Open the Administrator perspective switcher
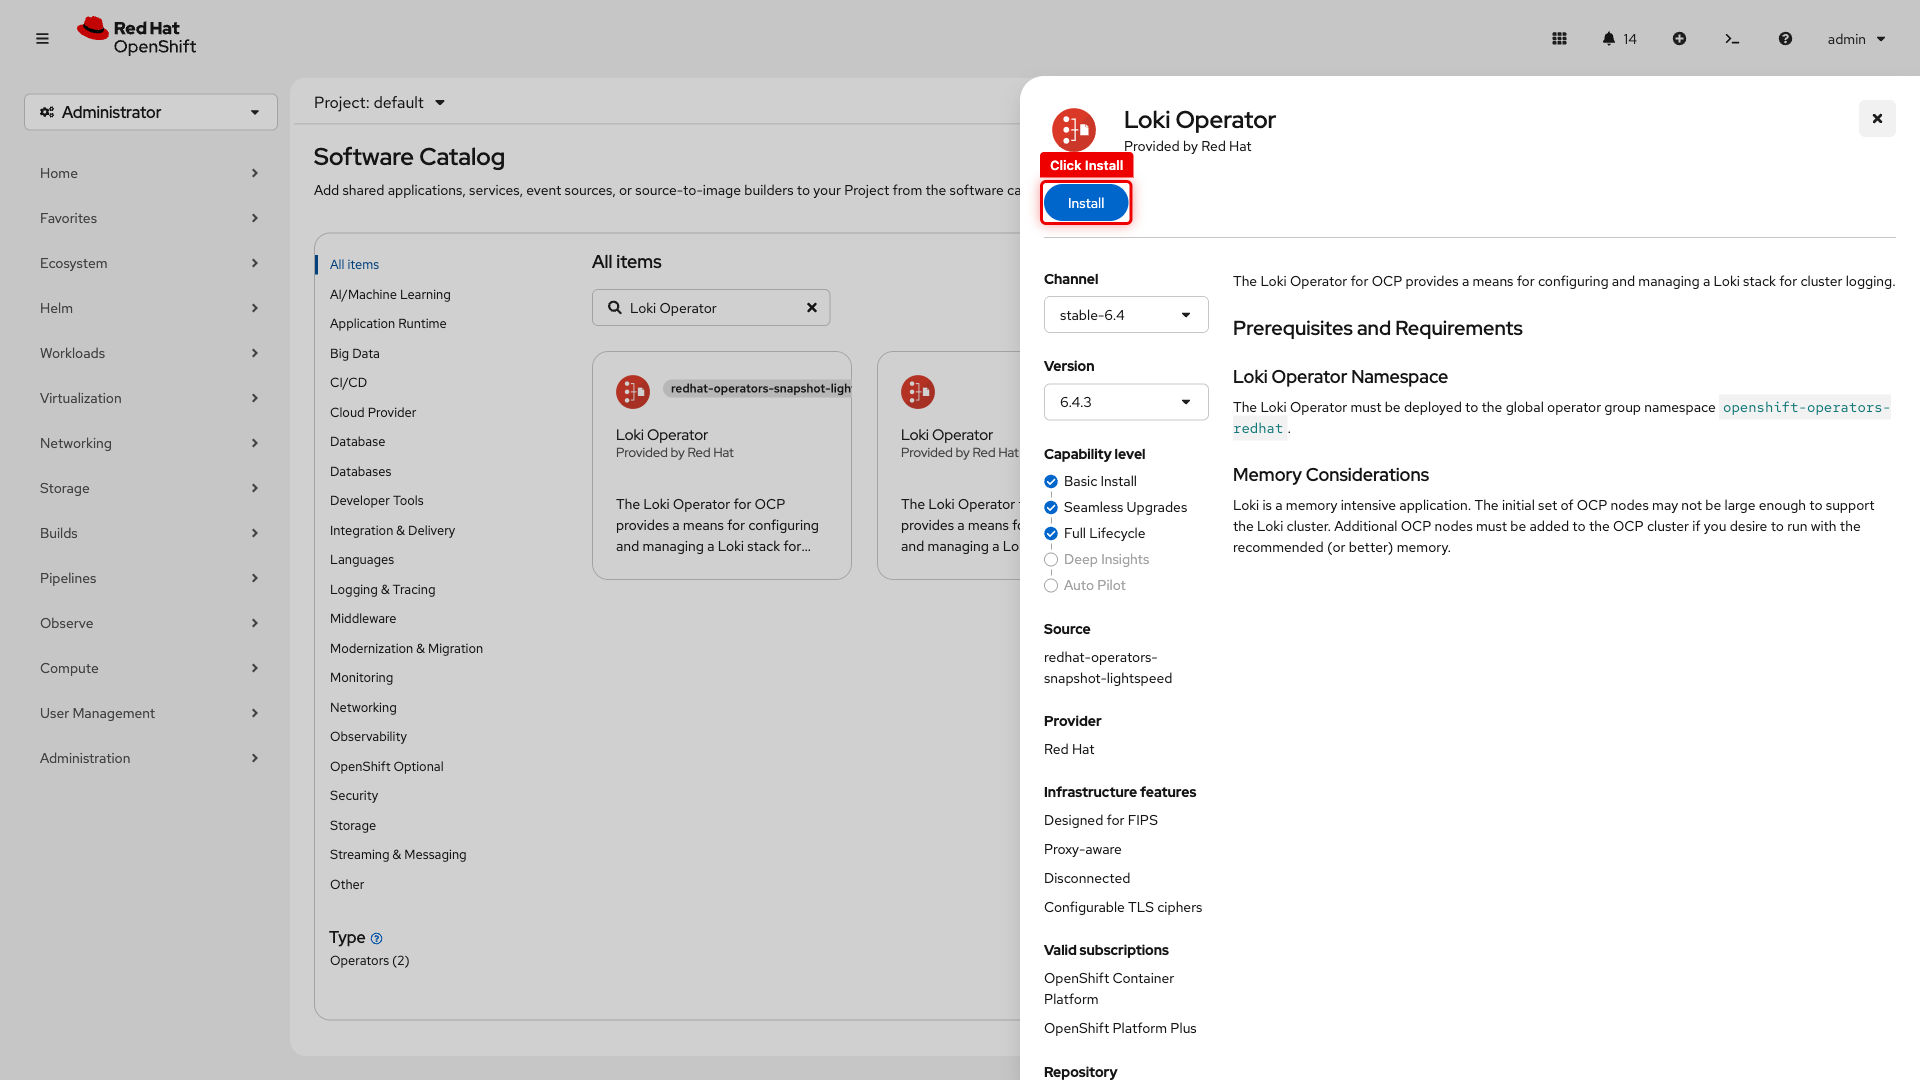The image size is (1920, 1080). click(x=151, y=112)
